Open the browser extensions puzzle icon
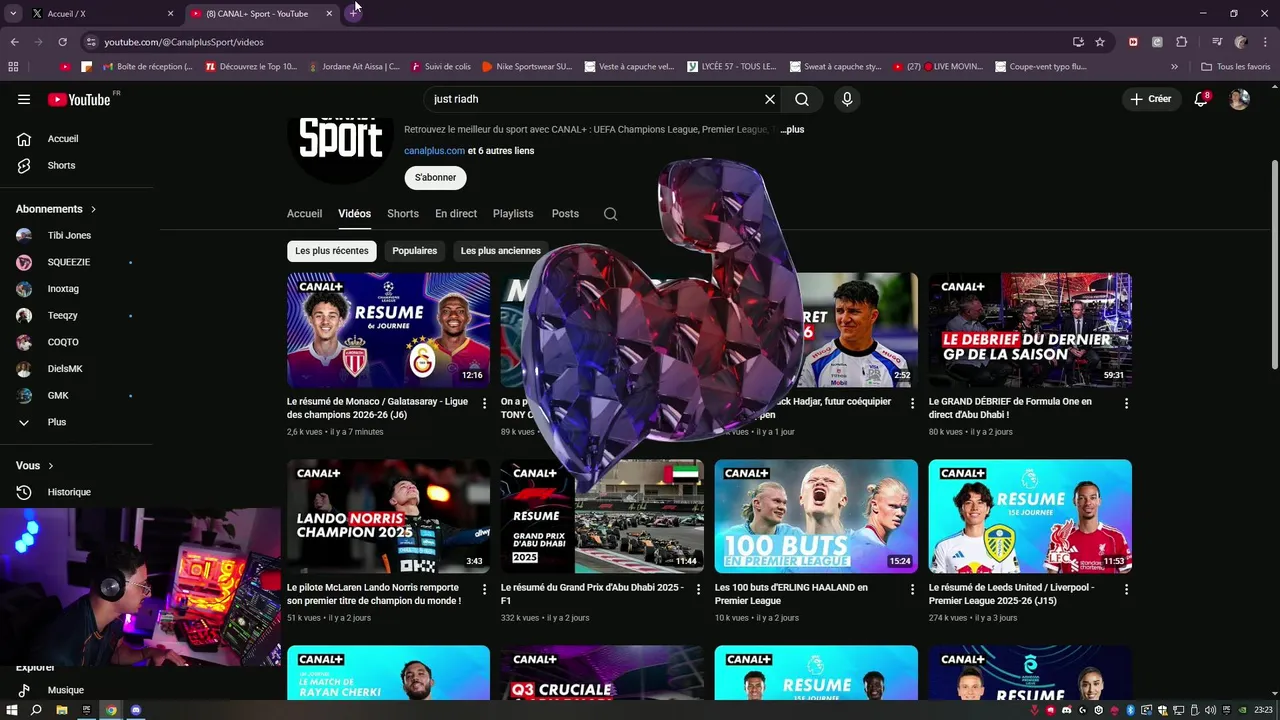Screen dimensions: 1280x720 [1182, 42]
